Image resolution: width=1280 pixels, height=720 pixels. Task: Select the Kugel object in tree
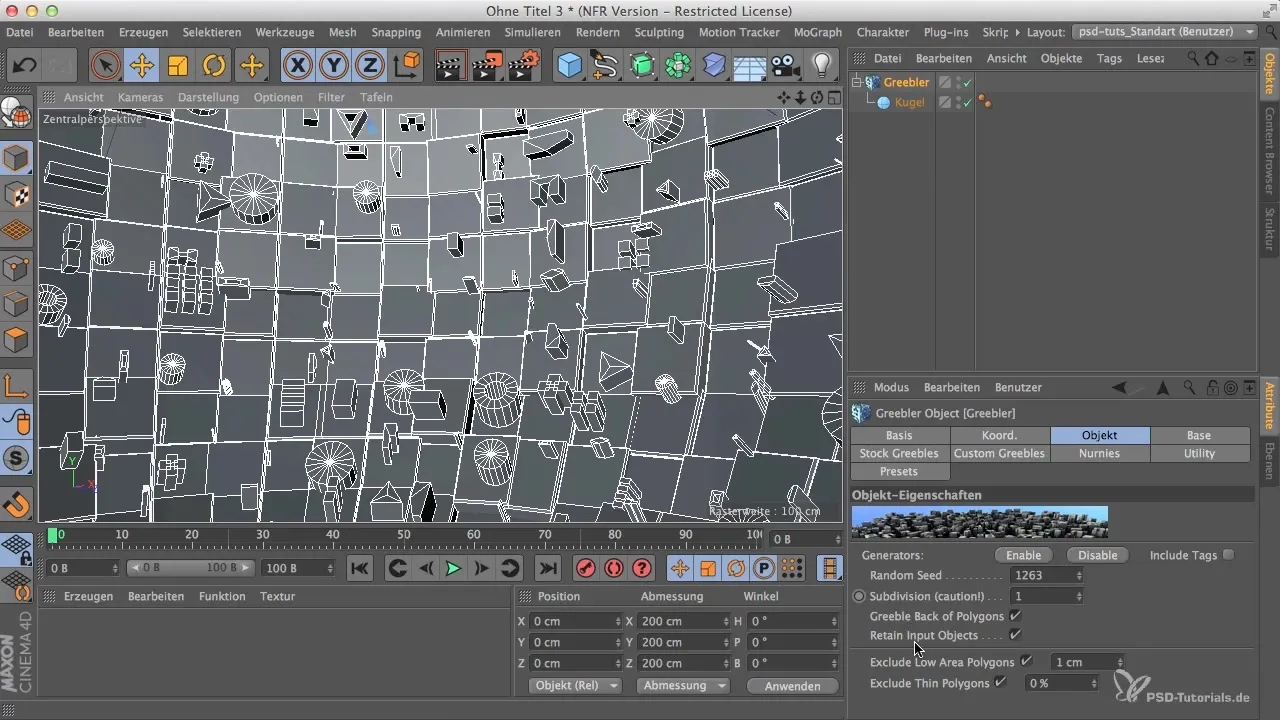click(x=909, y=102)
